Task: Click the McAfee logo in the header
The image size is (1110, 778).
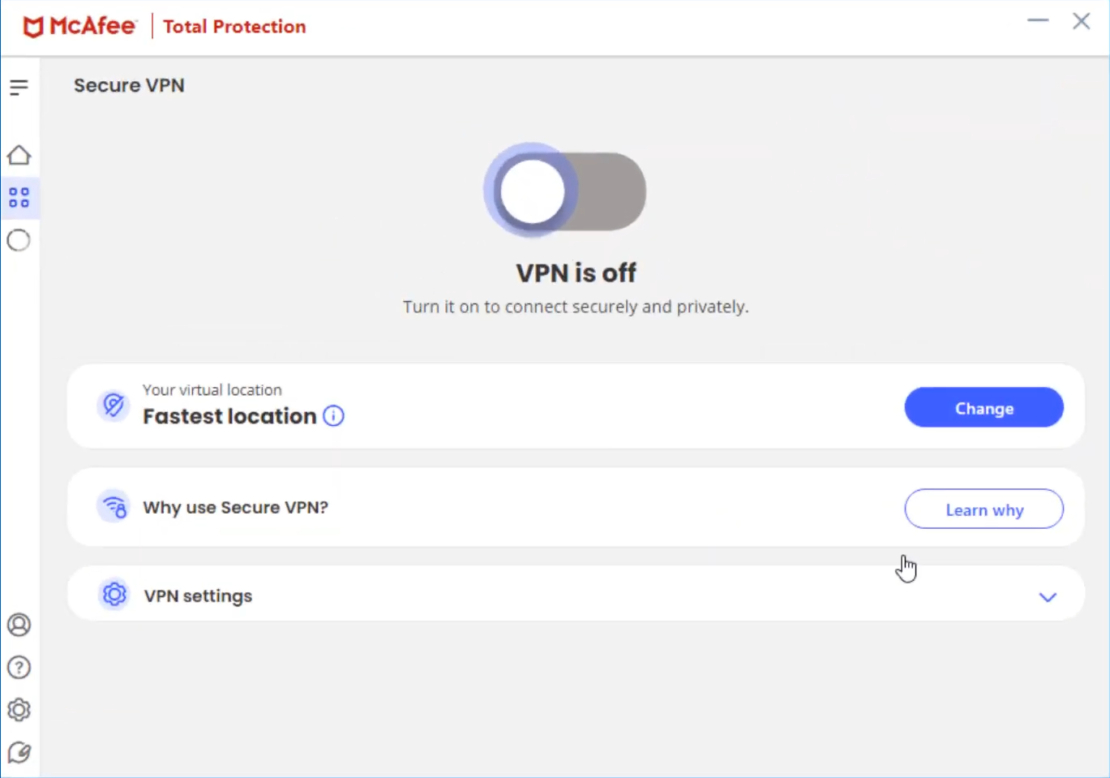Action: pos(80,26)
